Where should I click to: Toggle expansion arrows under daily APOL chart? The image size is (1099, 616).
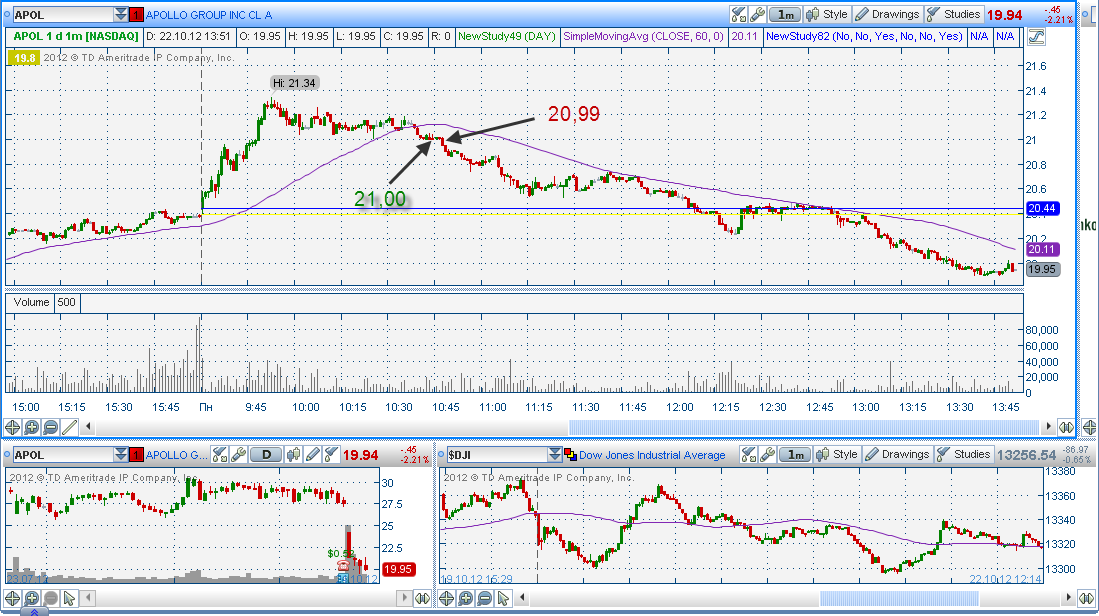pos(422,598)
